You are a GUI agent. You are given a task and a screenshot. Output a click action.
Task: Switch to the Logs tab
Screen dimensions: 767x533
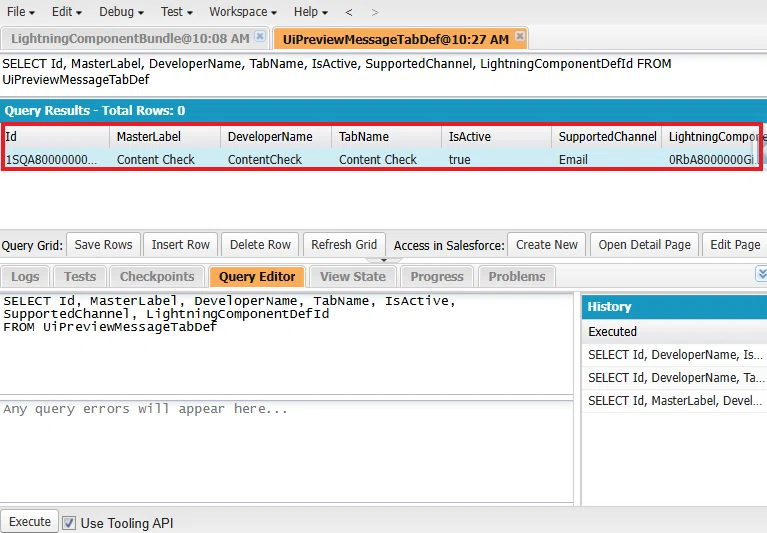[25, 277]
